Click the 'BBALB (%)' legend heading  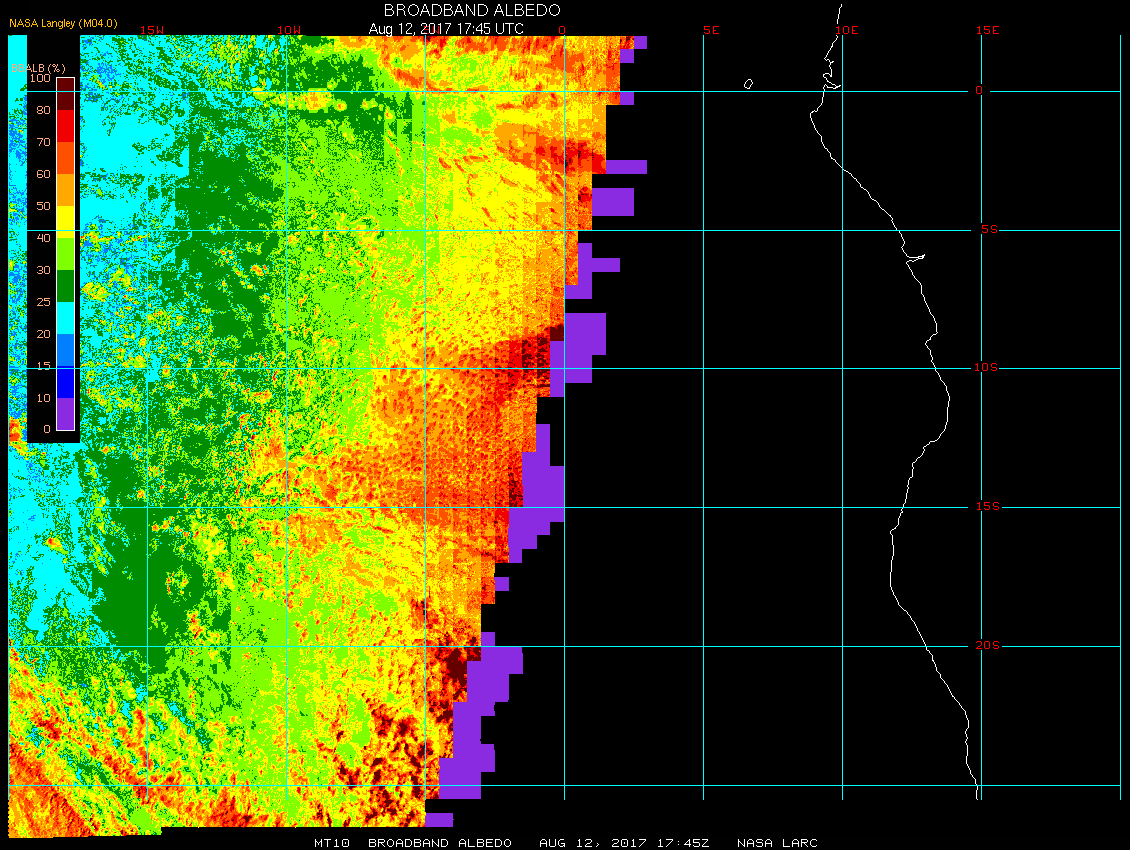coord(38,68)
